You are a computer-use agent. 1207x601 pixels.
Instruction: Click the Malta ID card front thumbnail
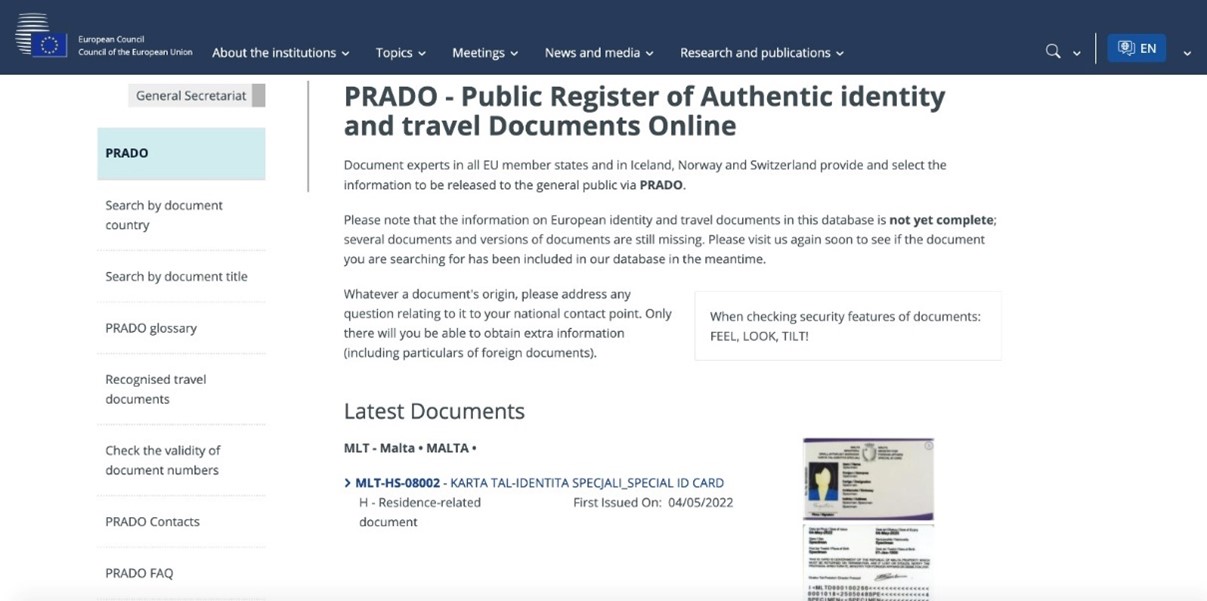(868, 479)
